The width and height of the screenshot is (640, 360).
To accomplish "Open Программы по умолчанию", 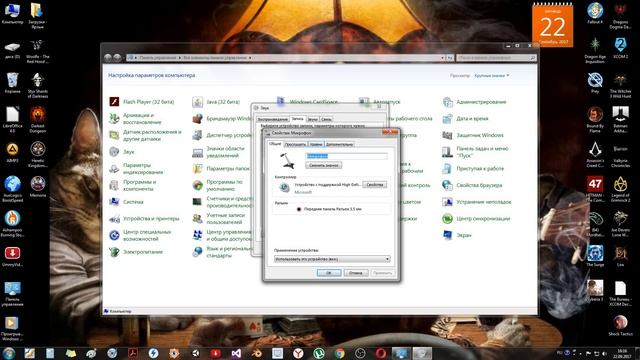I will [218, 185].
